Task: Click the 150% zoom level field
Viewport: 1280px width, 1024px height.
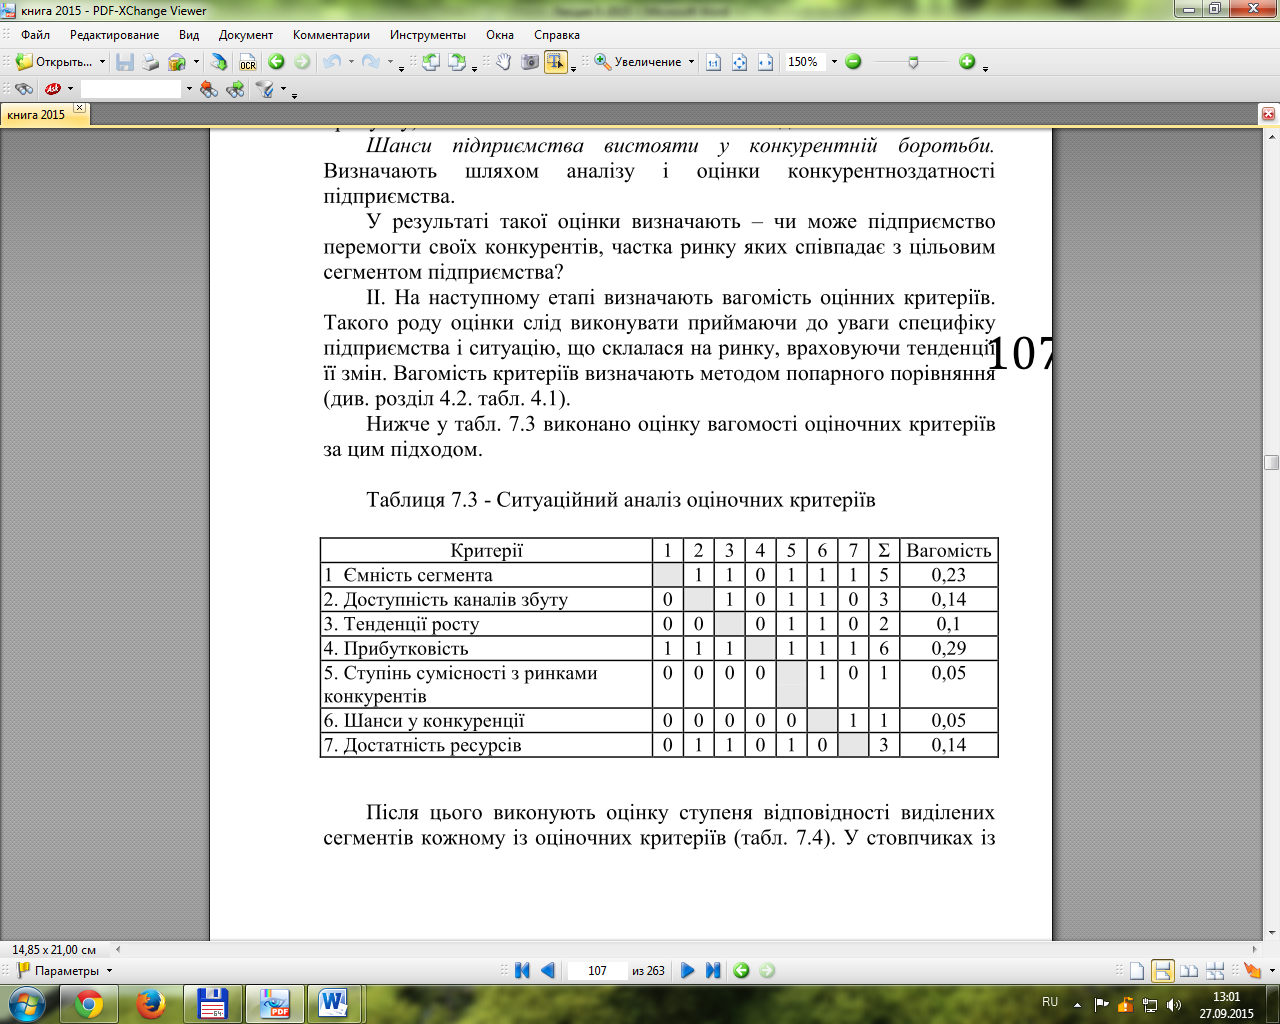Action: (x=806, y=62)
